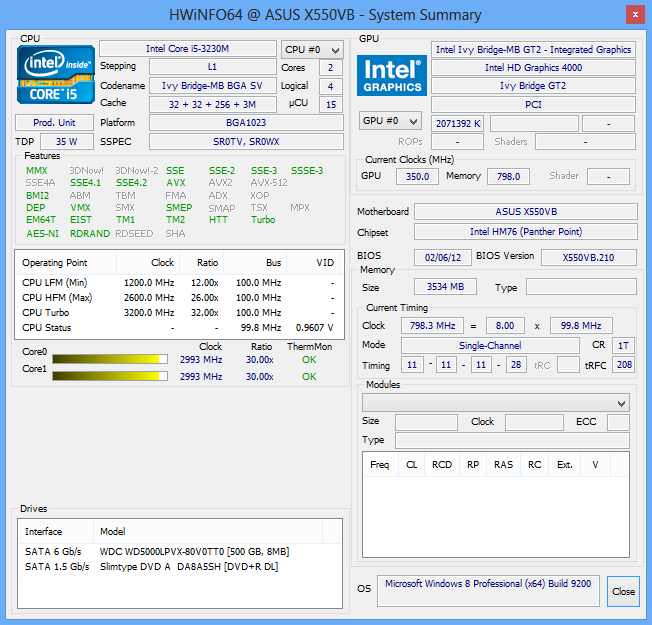
Task: Click the Chipset Intel HM76 field
Action: (526, 232)
